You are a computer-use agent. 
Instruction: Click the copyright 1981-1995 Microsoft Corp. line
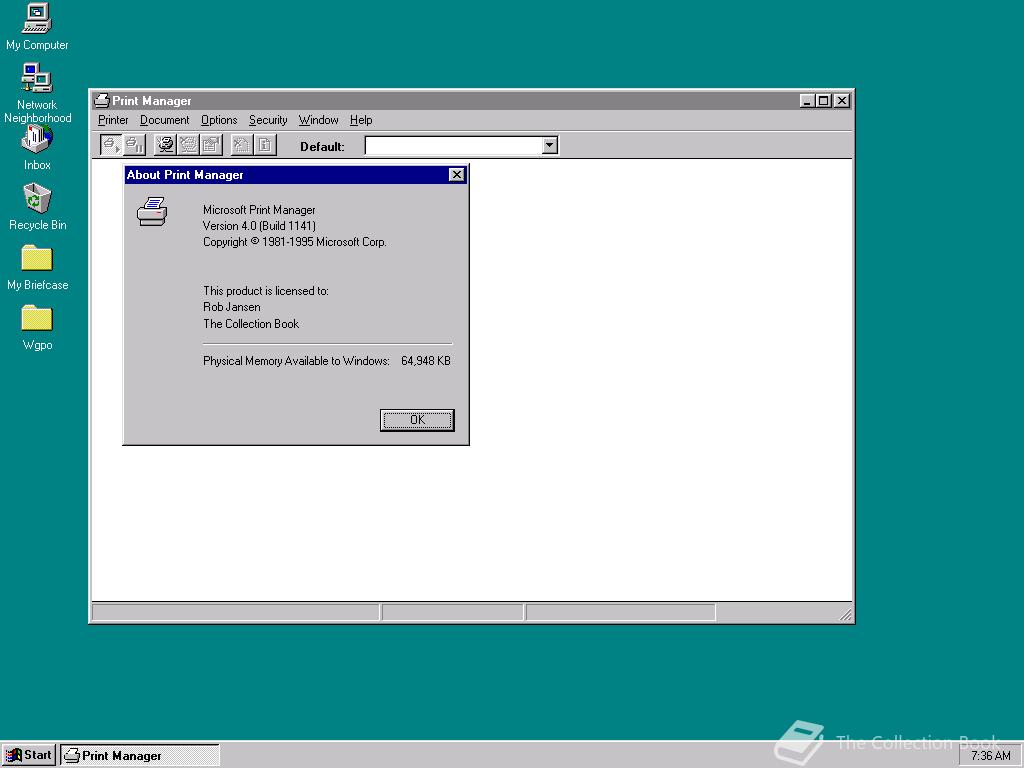coord(295,242)
